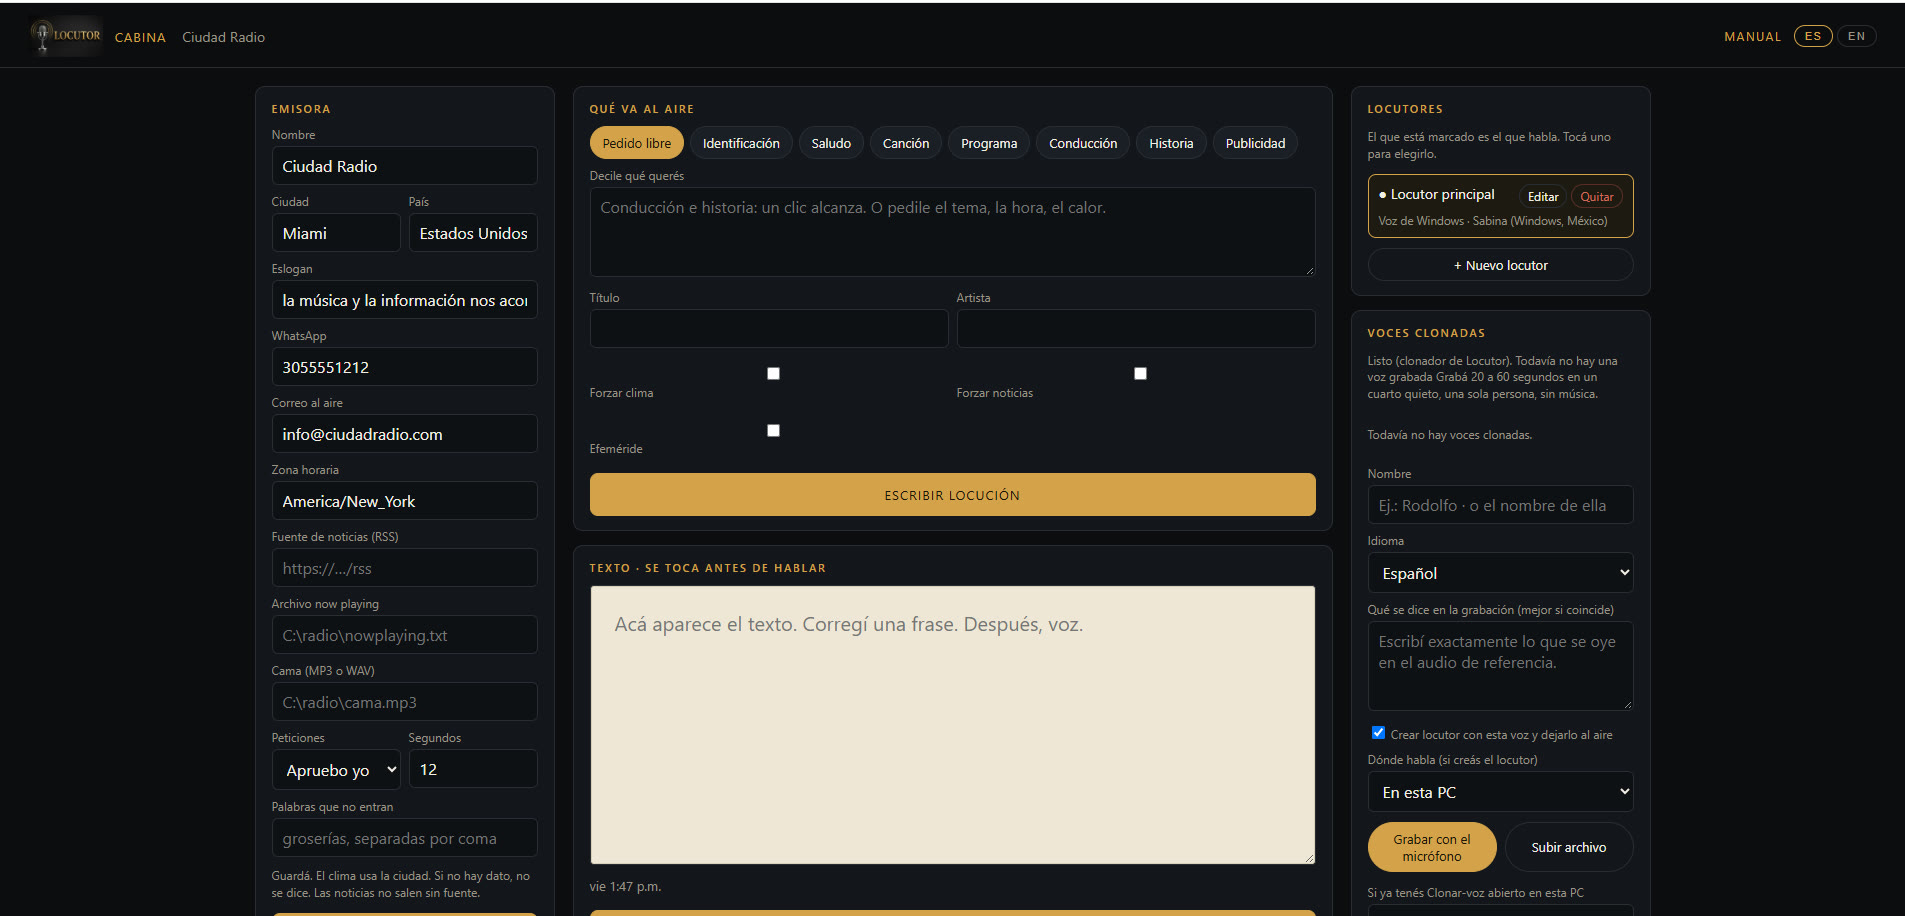Click the station Nombre field Ciudad Radio
The image size is (1905, 916).
pyautogui.click(x=404, y=166)
